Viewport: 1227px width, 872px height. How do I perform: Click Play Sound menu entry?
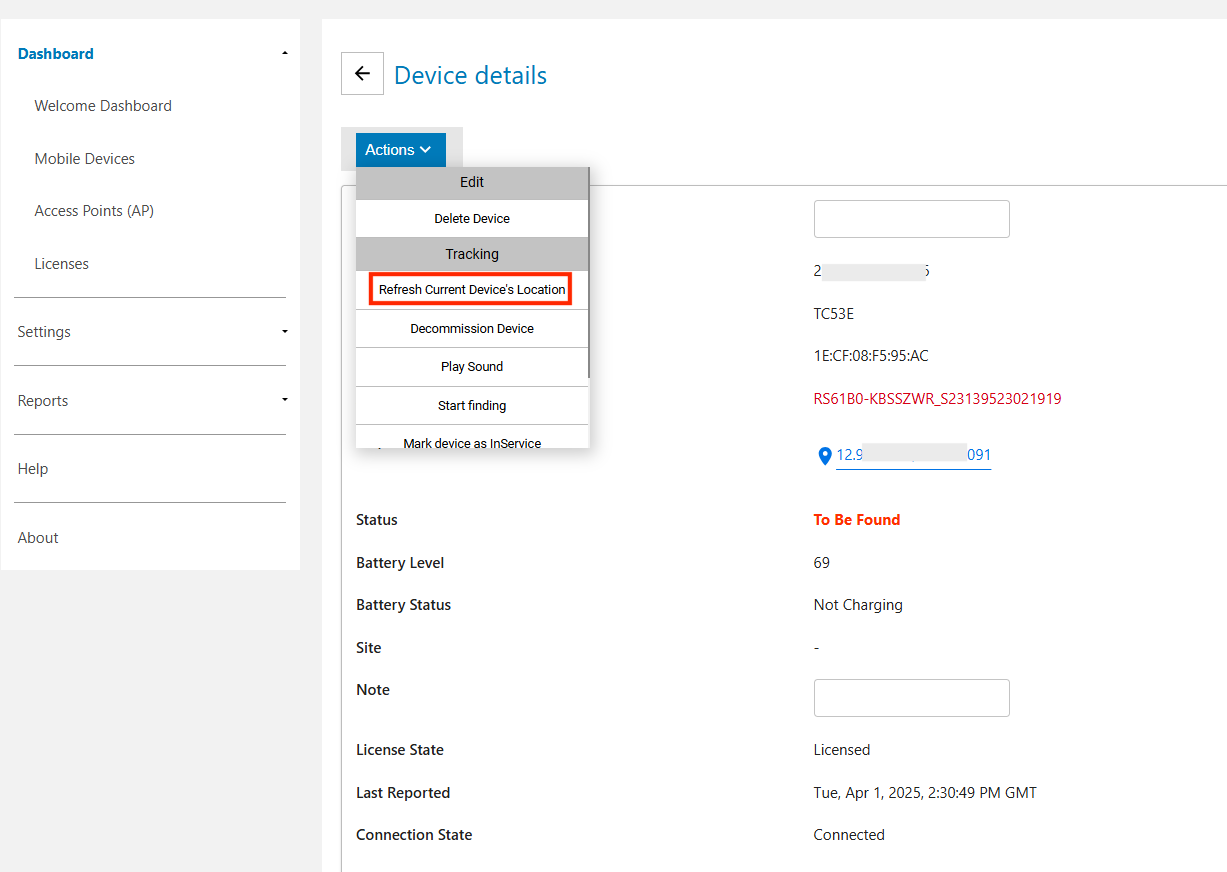(472, 367)
